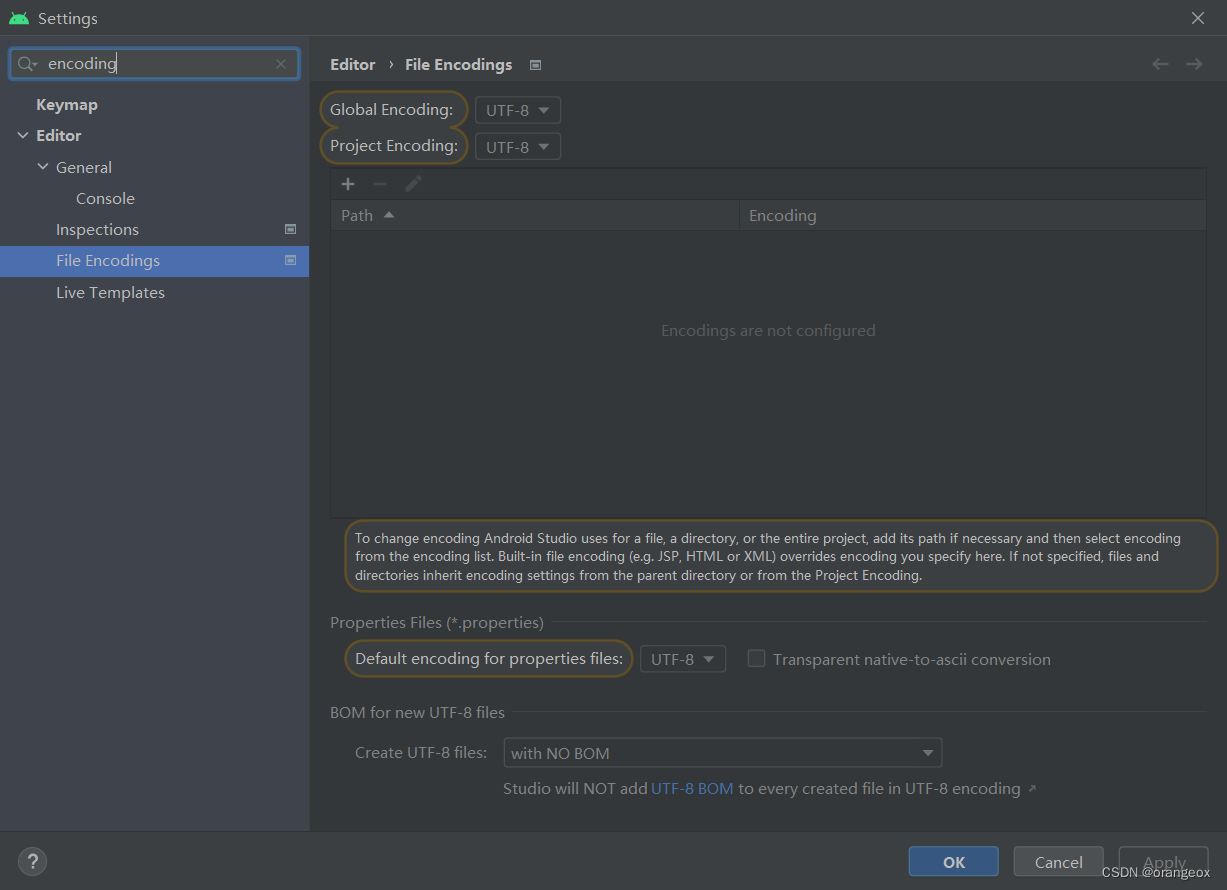Open the Project Encoding dropdown
1227x890 pixels.
point(518,147)
